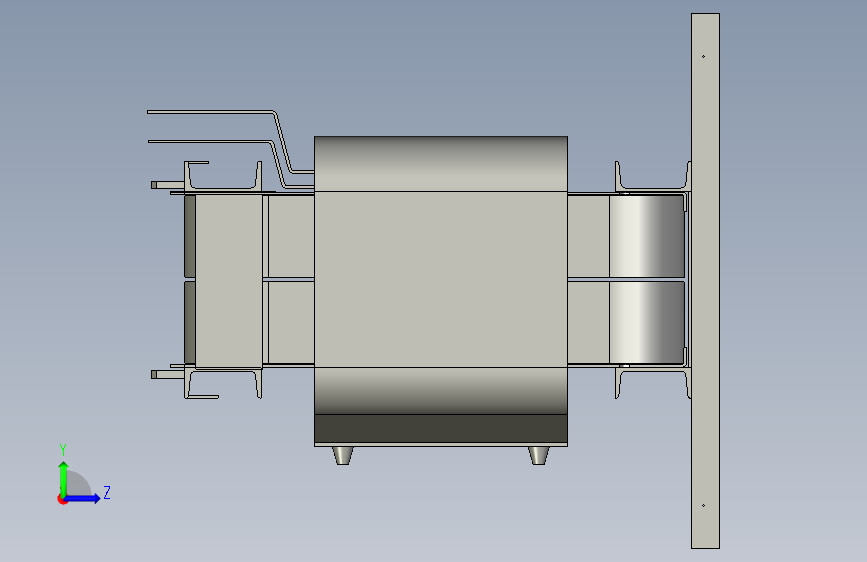Screen dimensions: 867x562
Task: Click the bottom hole in the vertical plate
Action: pos(703,505)
